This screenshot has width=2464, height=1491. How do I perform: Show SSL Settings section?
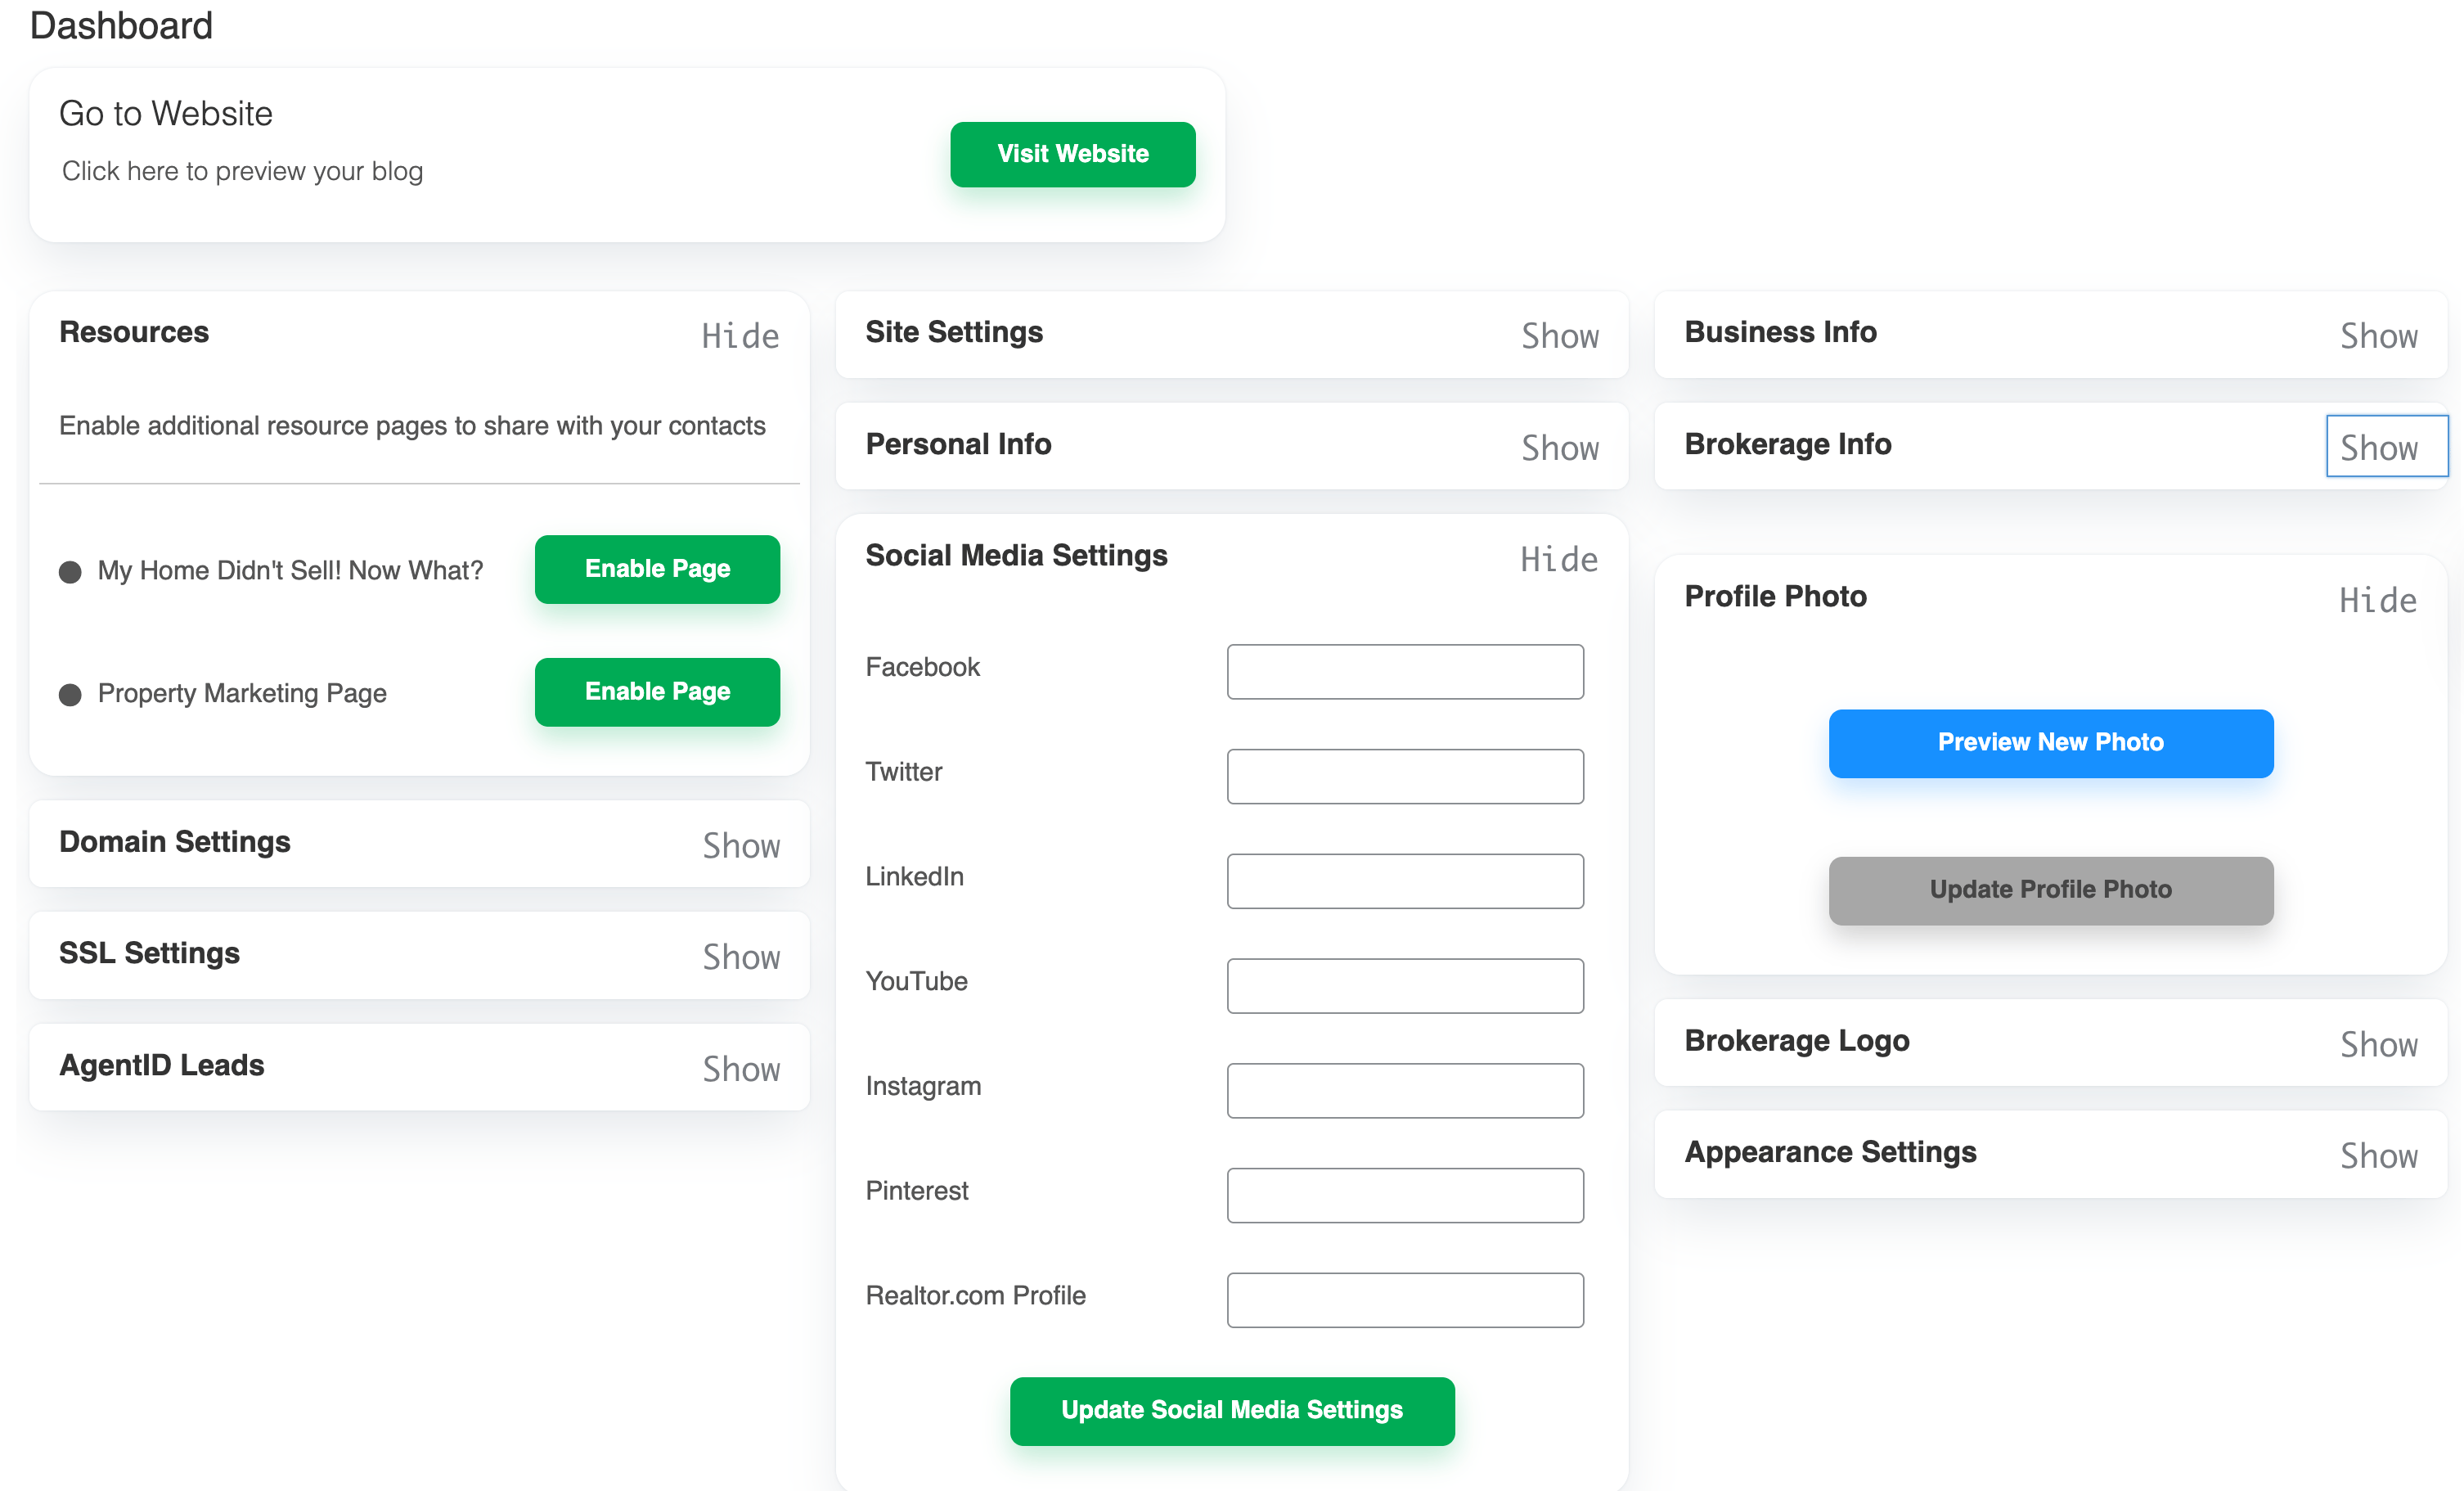pyautogui.click(x=740, y=957)
